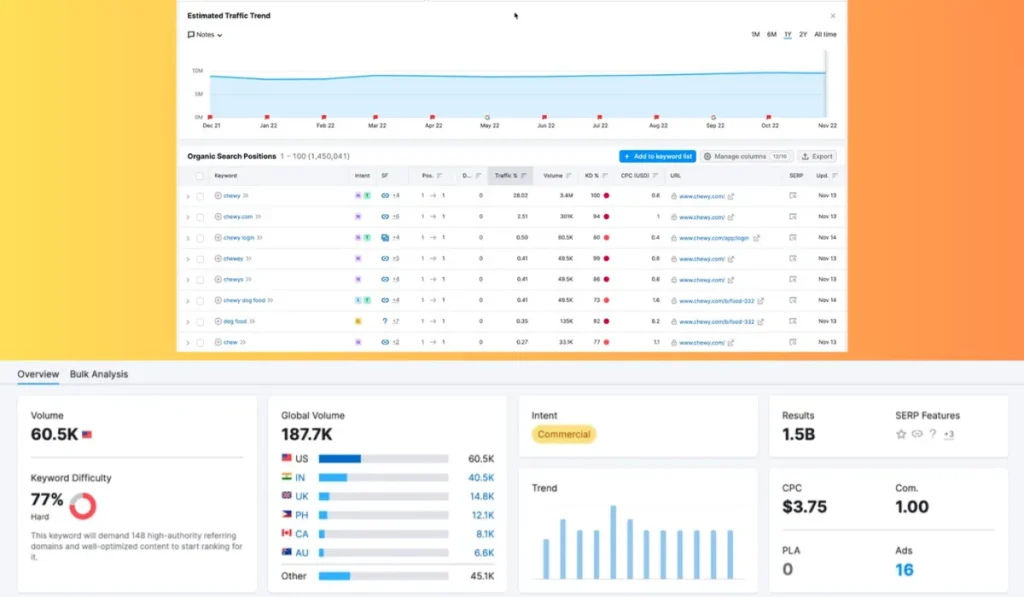
Task: Tick the checkbox for the chewy row
Action: click(x=200, y=196)
